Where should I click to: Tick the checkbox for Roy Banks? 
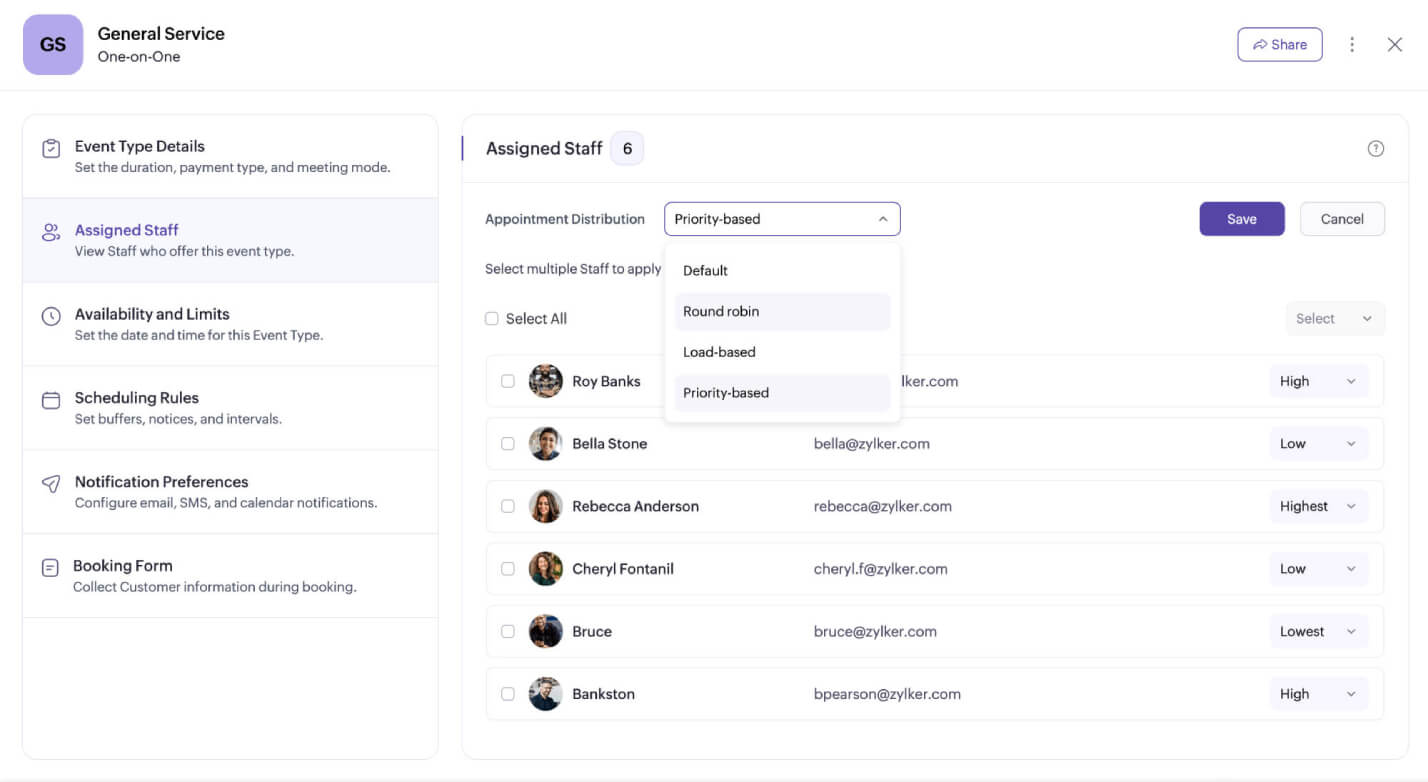click(x=508, y=381)
